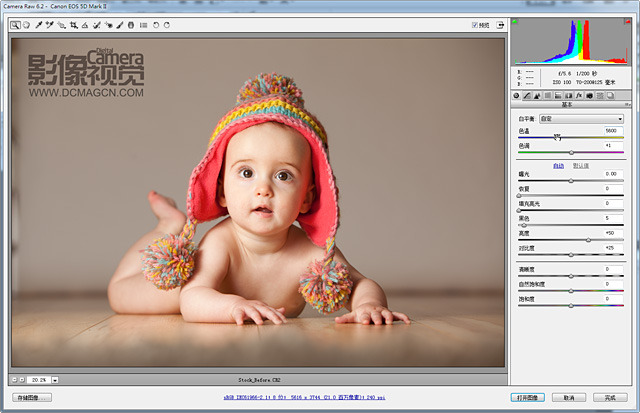Click the Blacks value field showing 5

613,218
